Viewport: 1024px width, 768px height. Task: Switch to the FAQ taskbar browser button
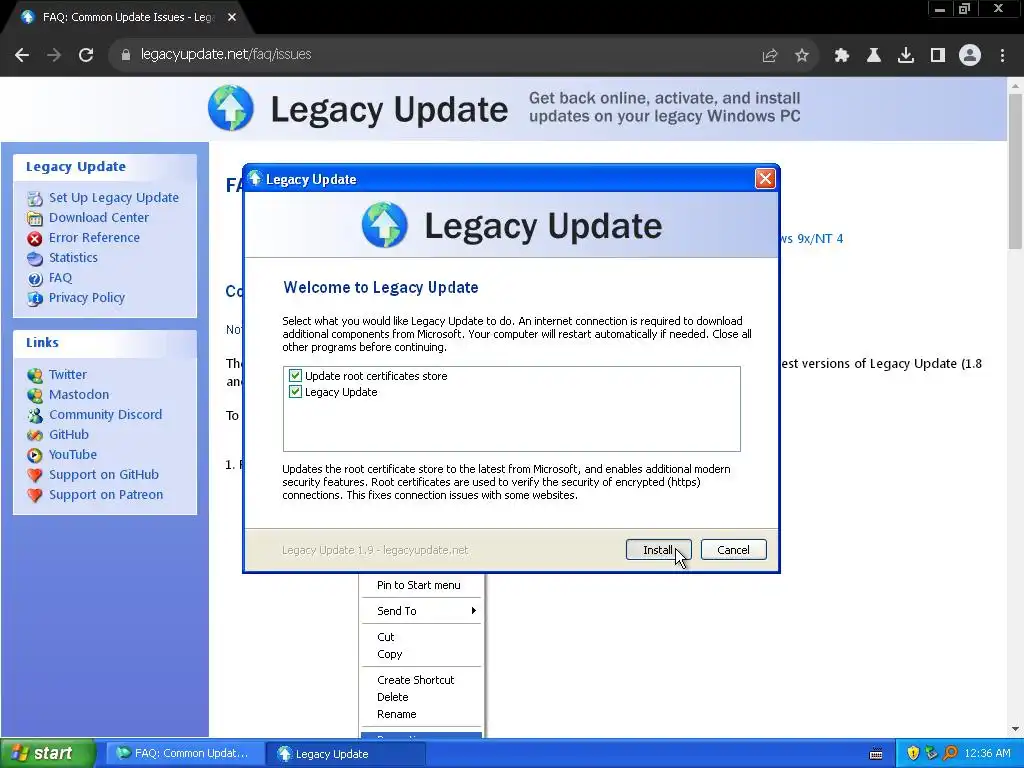(x=185, y=754)
